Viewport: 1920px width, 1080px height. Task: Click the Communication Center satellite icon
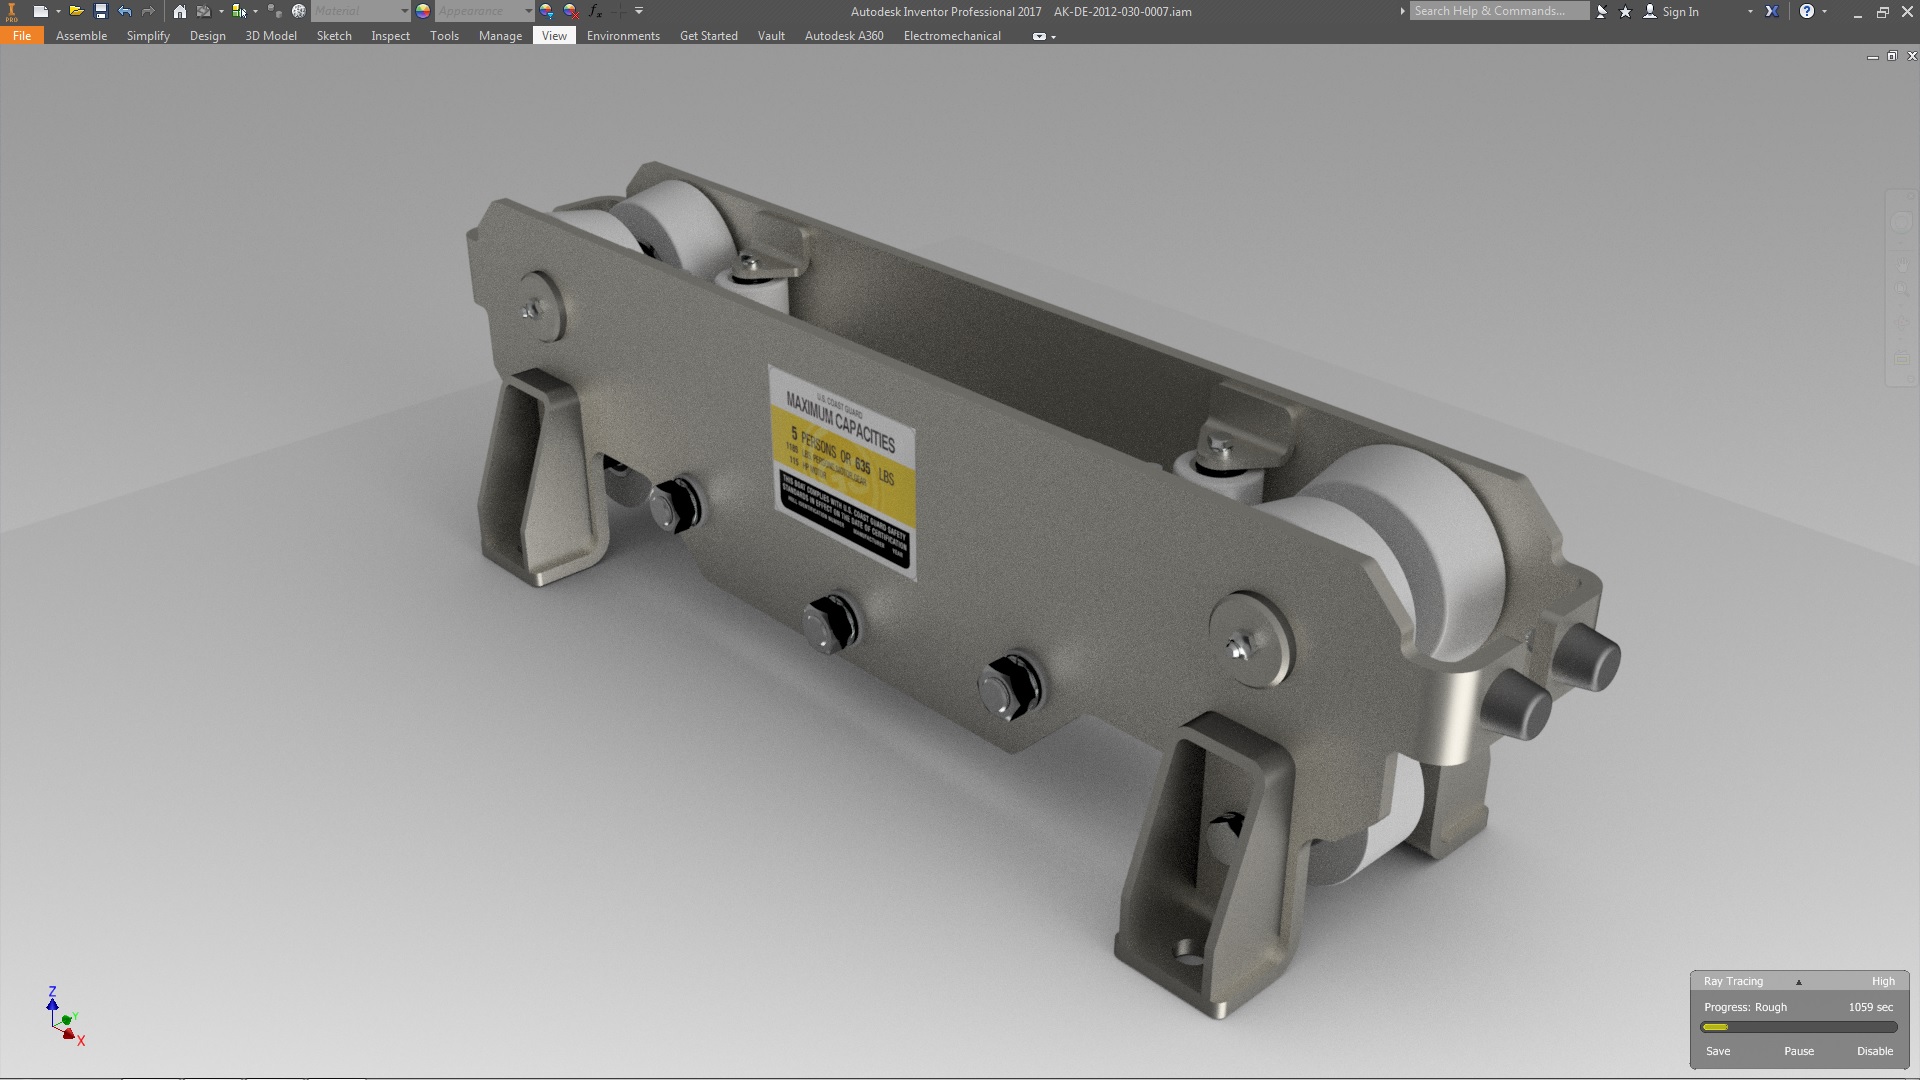pyautogui.click(x=1602, y=11)
